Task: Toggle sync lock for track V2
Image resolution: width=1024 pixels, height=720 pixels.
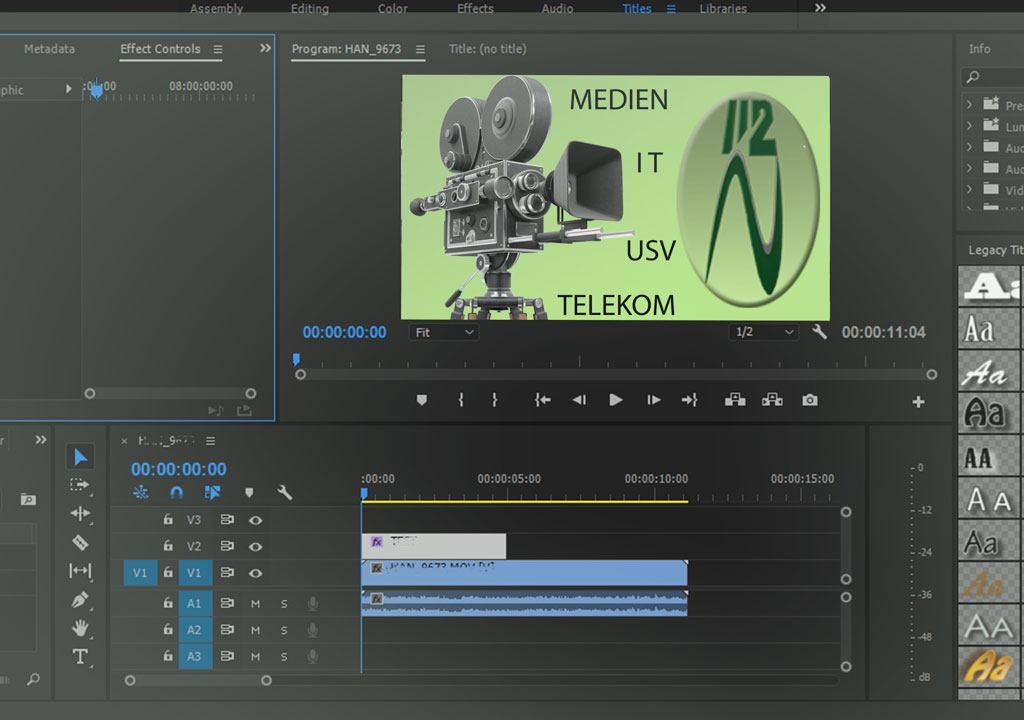Action: pos(227,546)
